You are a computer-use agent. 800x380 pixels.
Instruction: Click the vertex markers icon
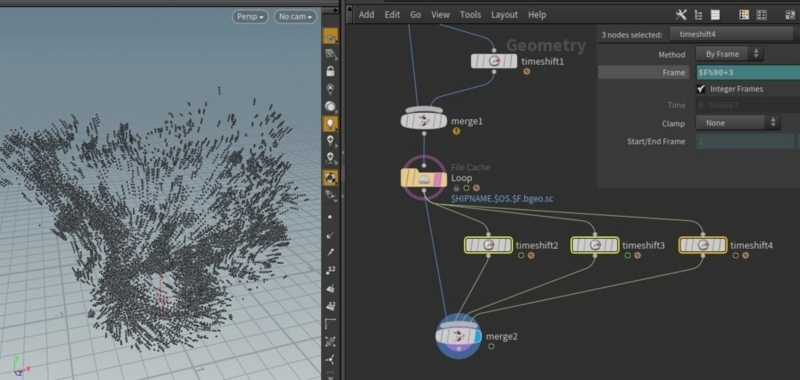tap(330, 341)
